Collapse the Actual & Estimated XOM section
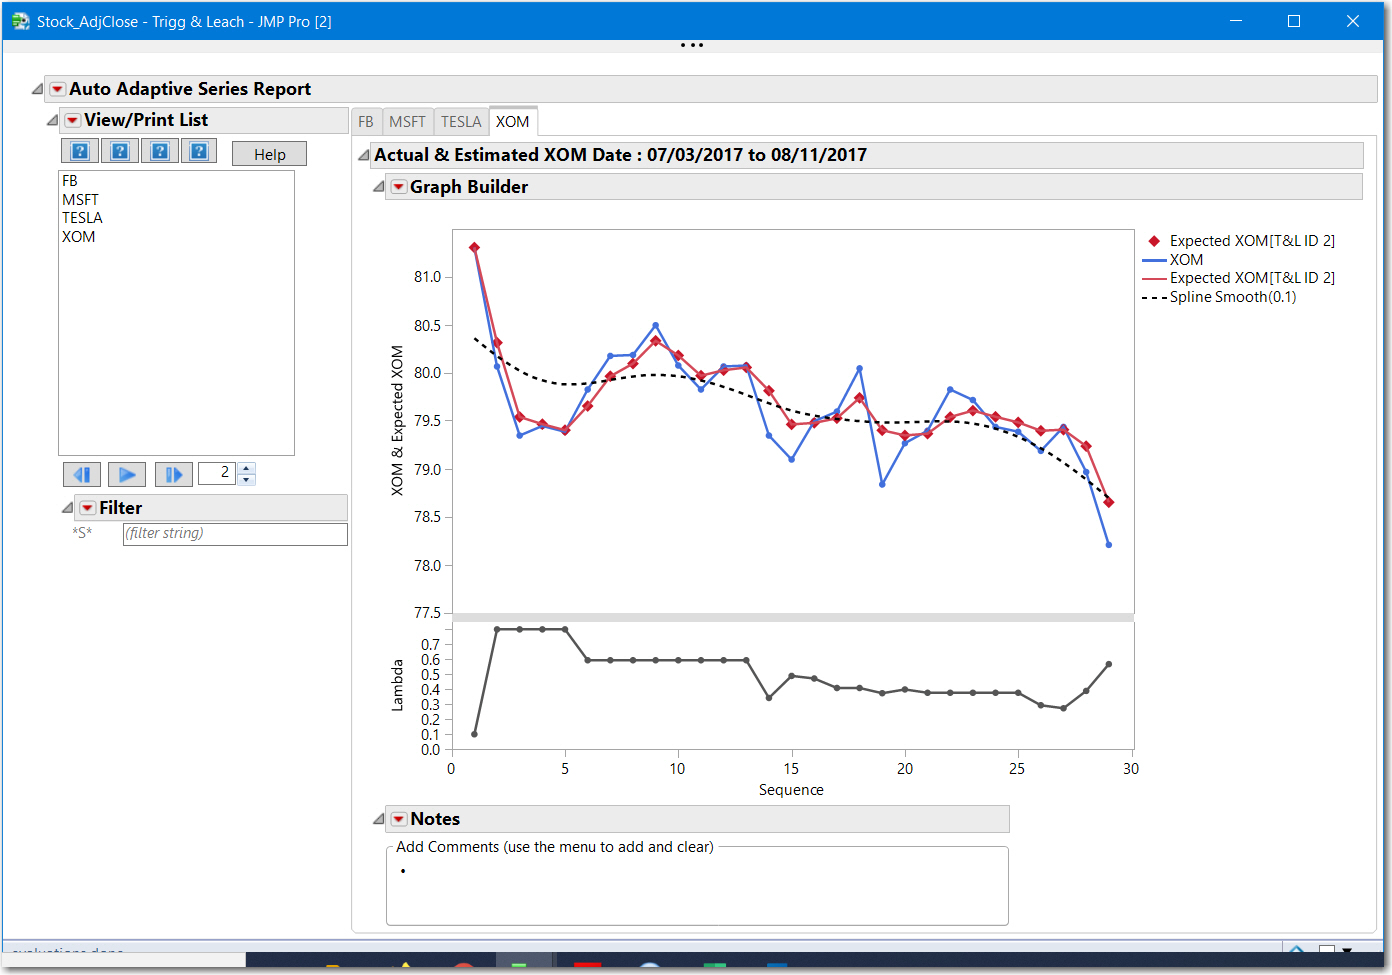The height and width of the screenshot is (975, 1392). [x=364, y=155]
